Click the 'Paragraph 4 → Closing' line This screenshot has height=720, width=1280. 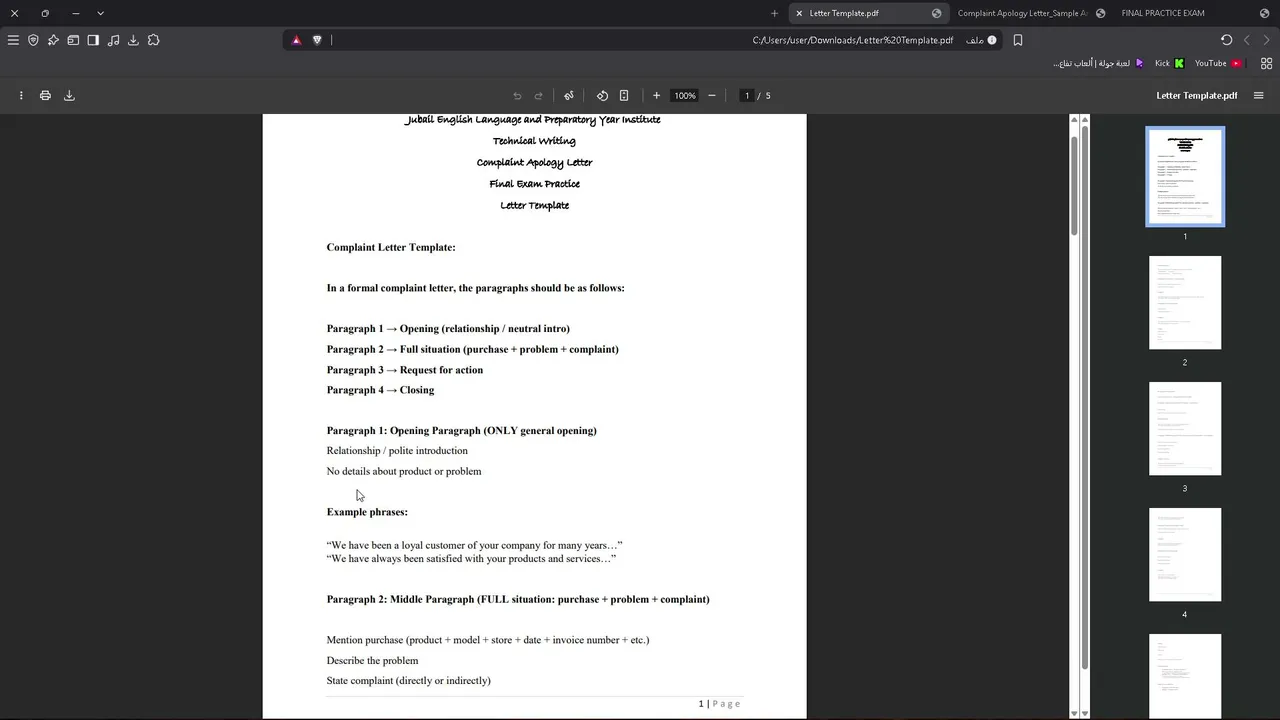tap(380, 390)
